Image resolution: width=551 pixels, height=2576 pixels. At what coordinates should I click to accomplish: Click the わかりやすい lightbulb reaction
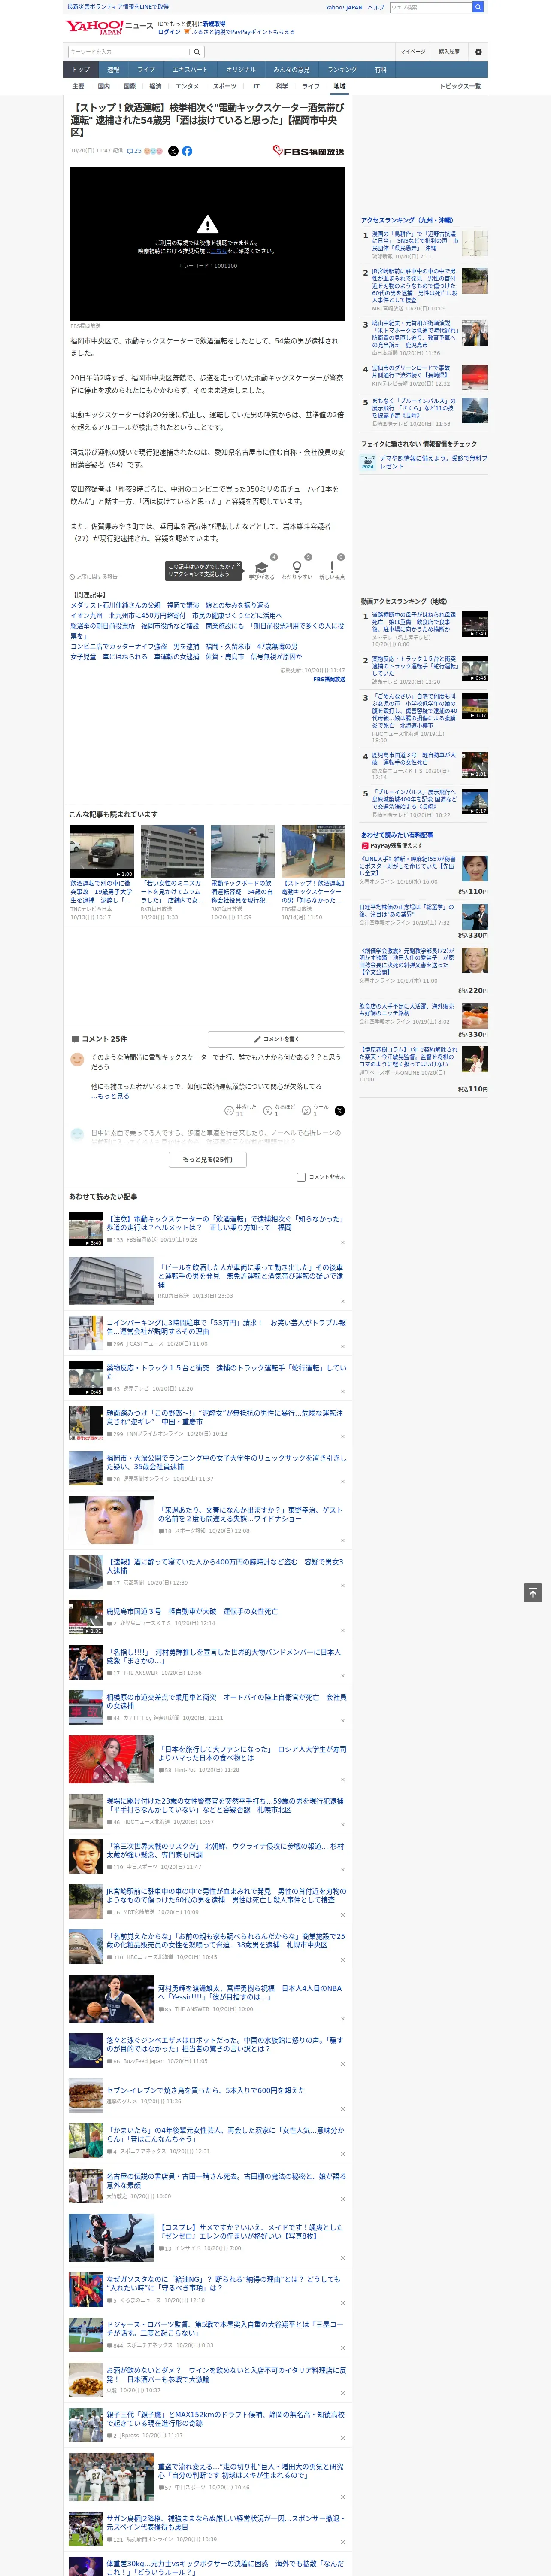(x=296, y=568)
